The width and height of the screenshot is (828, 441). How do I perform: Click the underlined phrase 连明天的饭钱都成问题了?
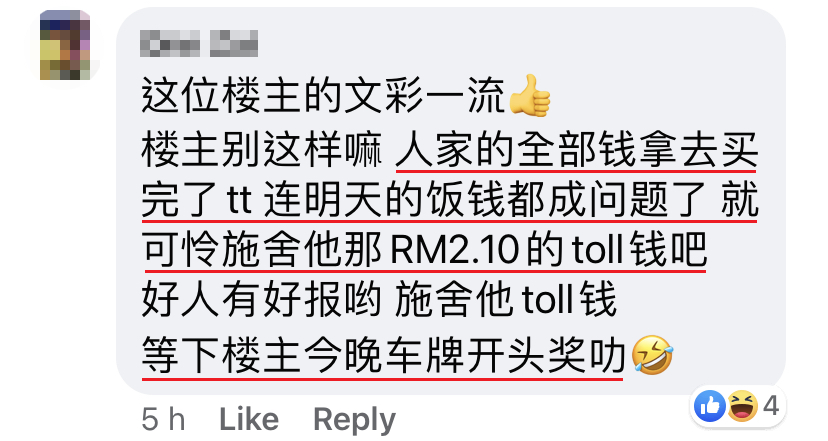tap(485, 200)
